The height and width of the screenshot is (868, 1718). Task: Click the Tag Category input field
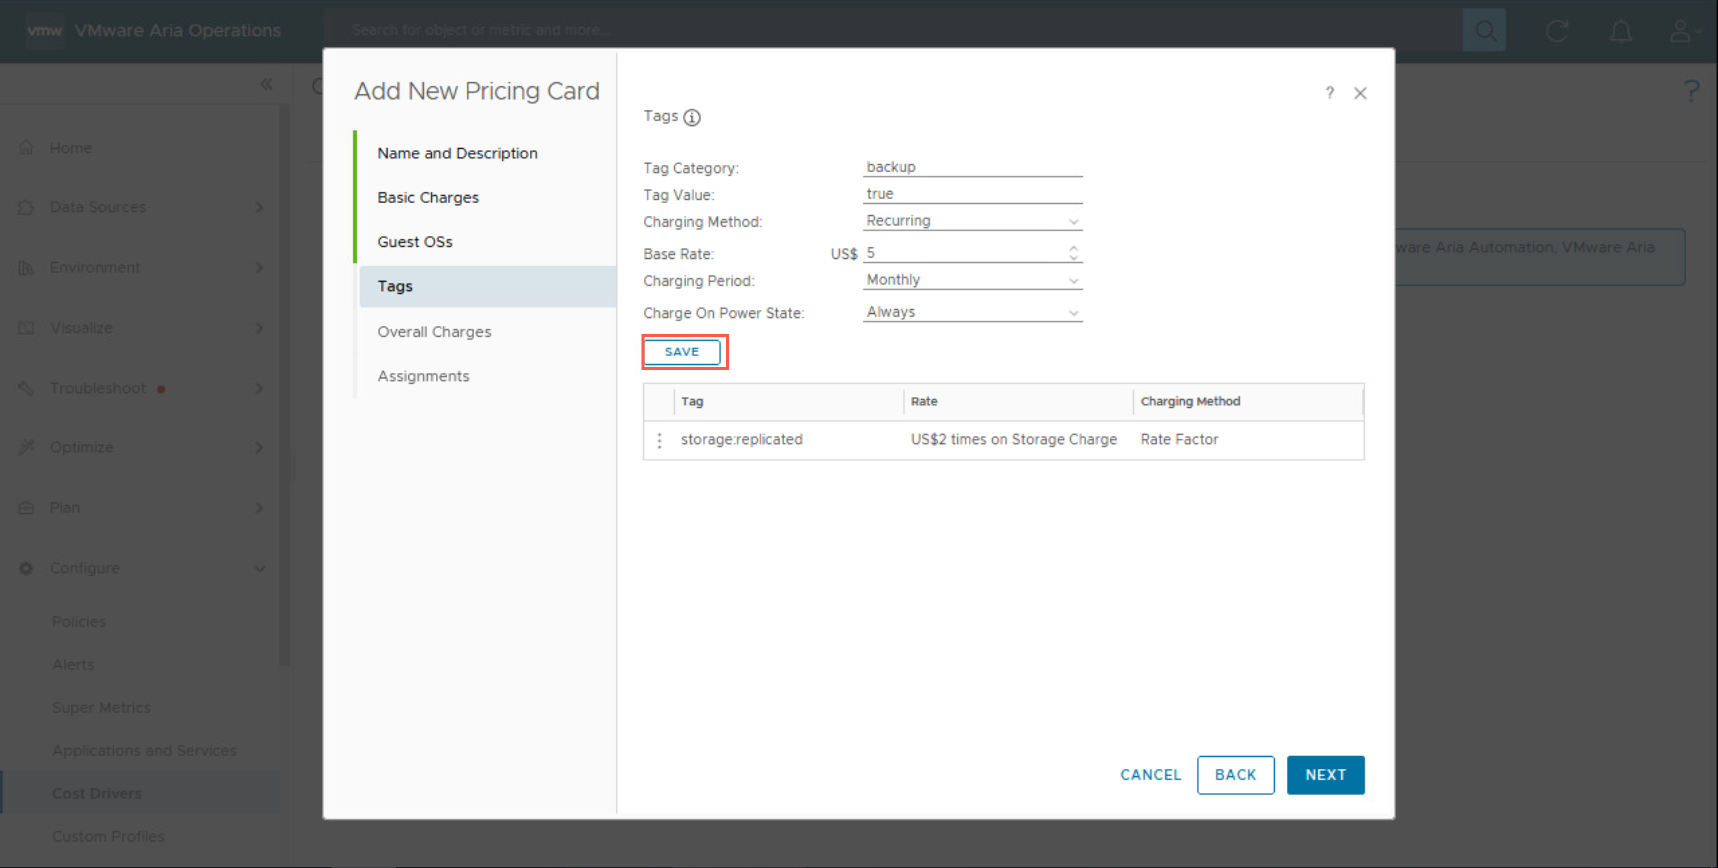point(972,167)
